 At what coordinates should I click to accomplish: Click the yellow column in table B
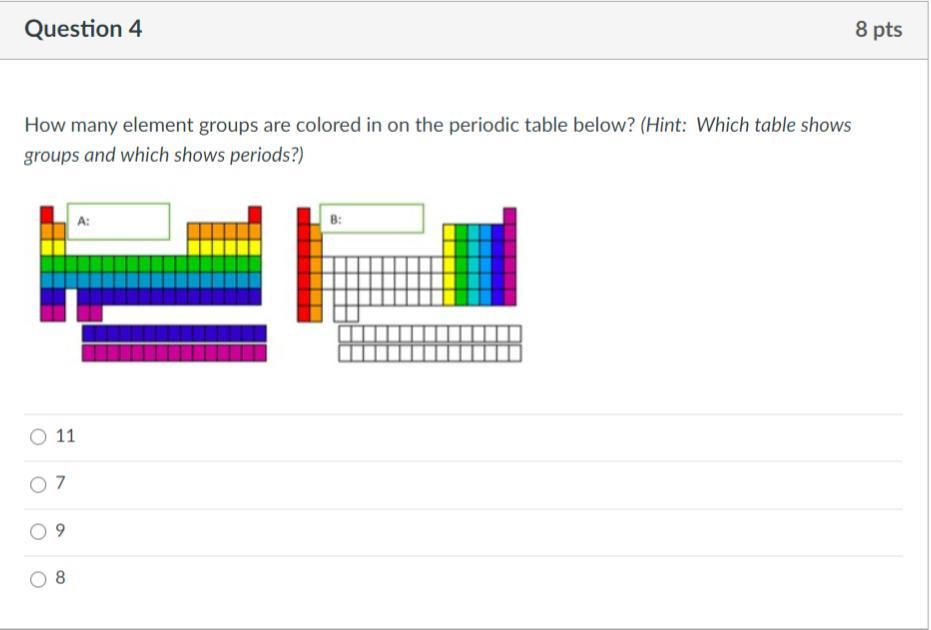pyautogui.click(x=449, y=264)
